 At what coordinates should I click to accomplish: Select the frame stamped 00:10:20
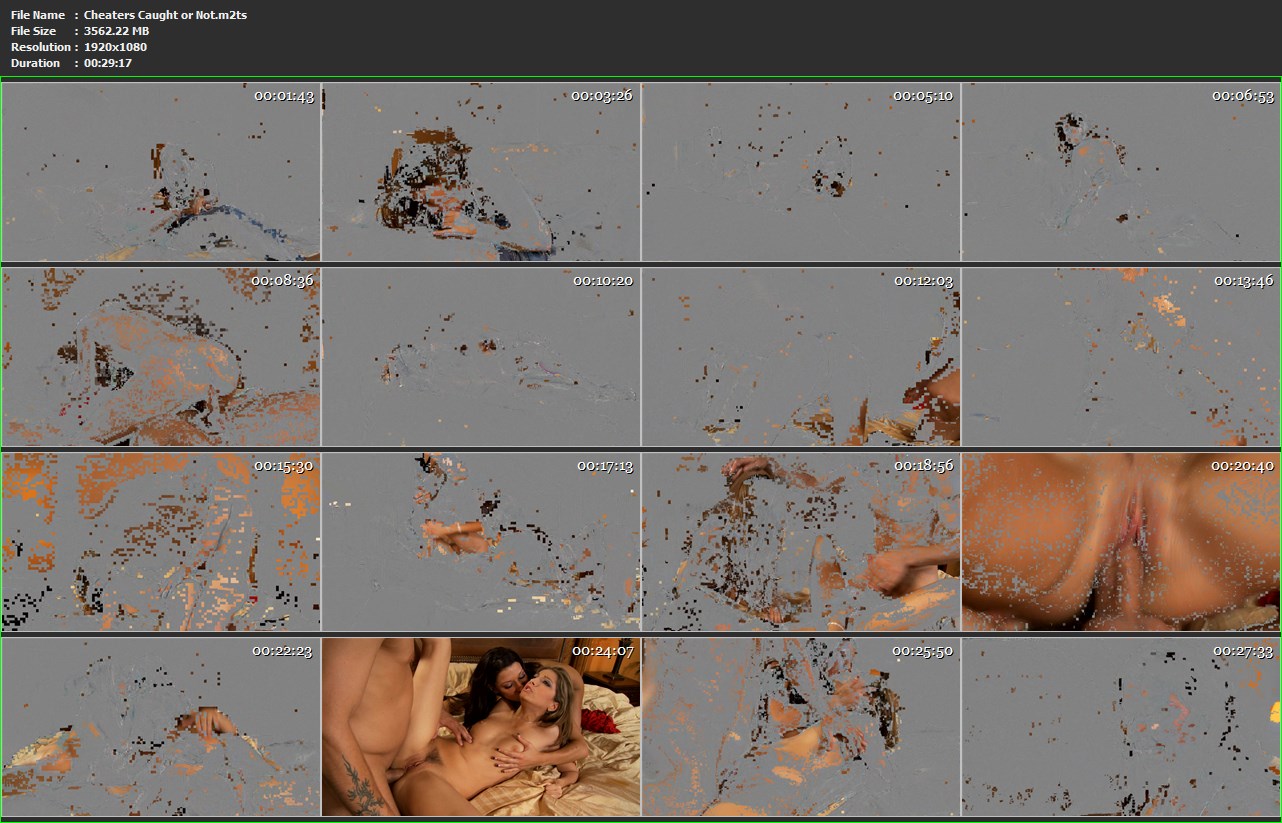(x=481, y=357)
